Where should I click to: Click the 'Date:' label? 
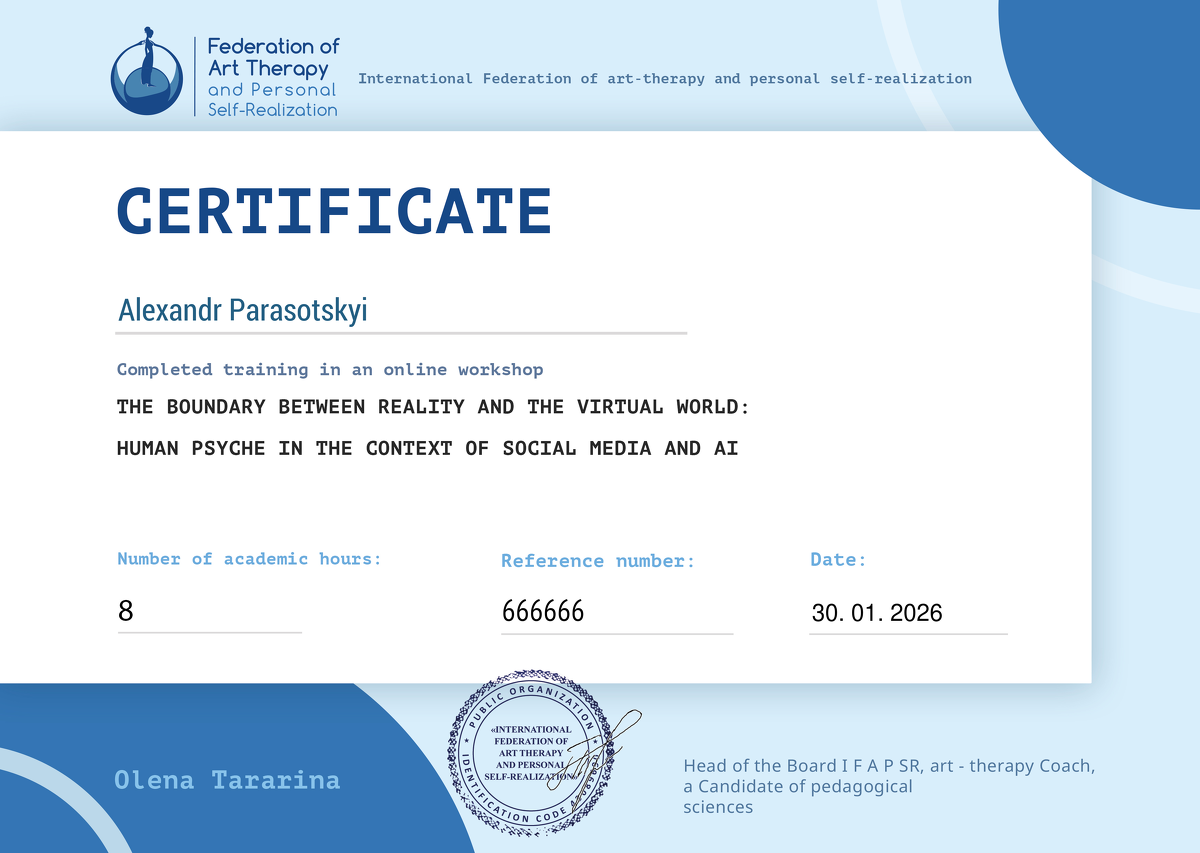(x=838, y=560)
